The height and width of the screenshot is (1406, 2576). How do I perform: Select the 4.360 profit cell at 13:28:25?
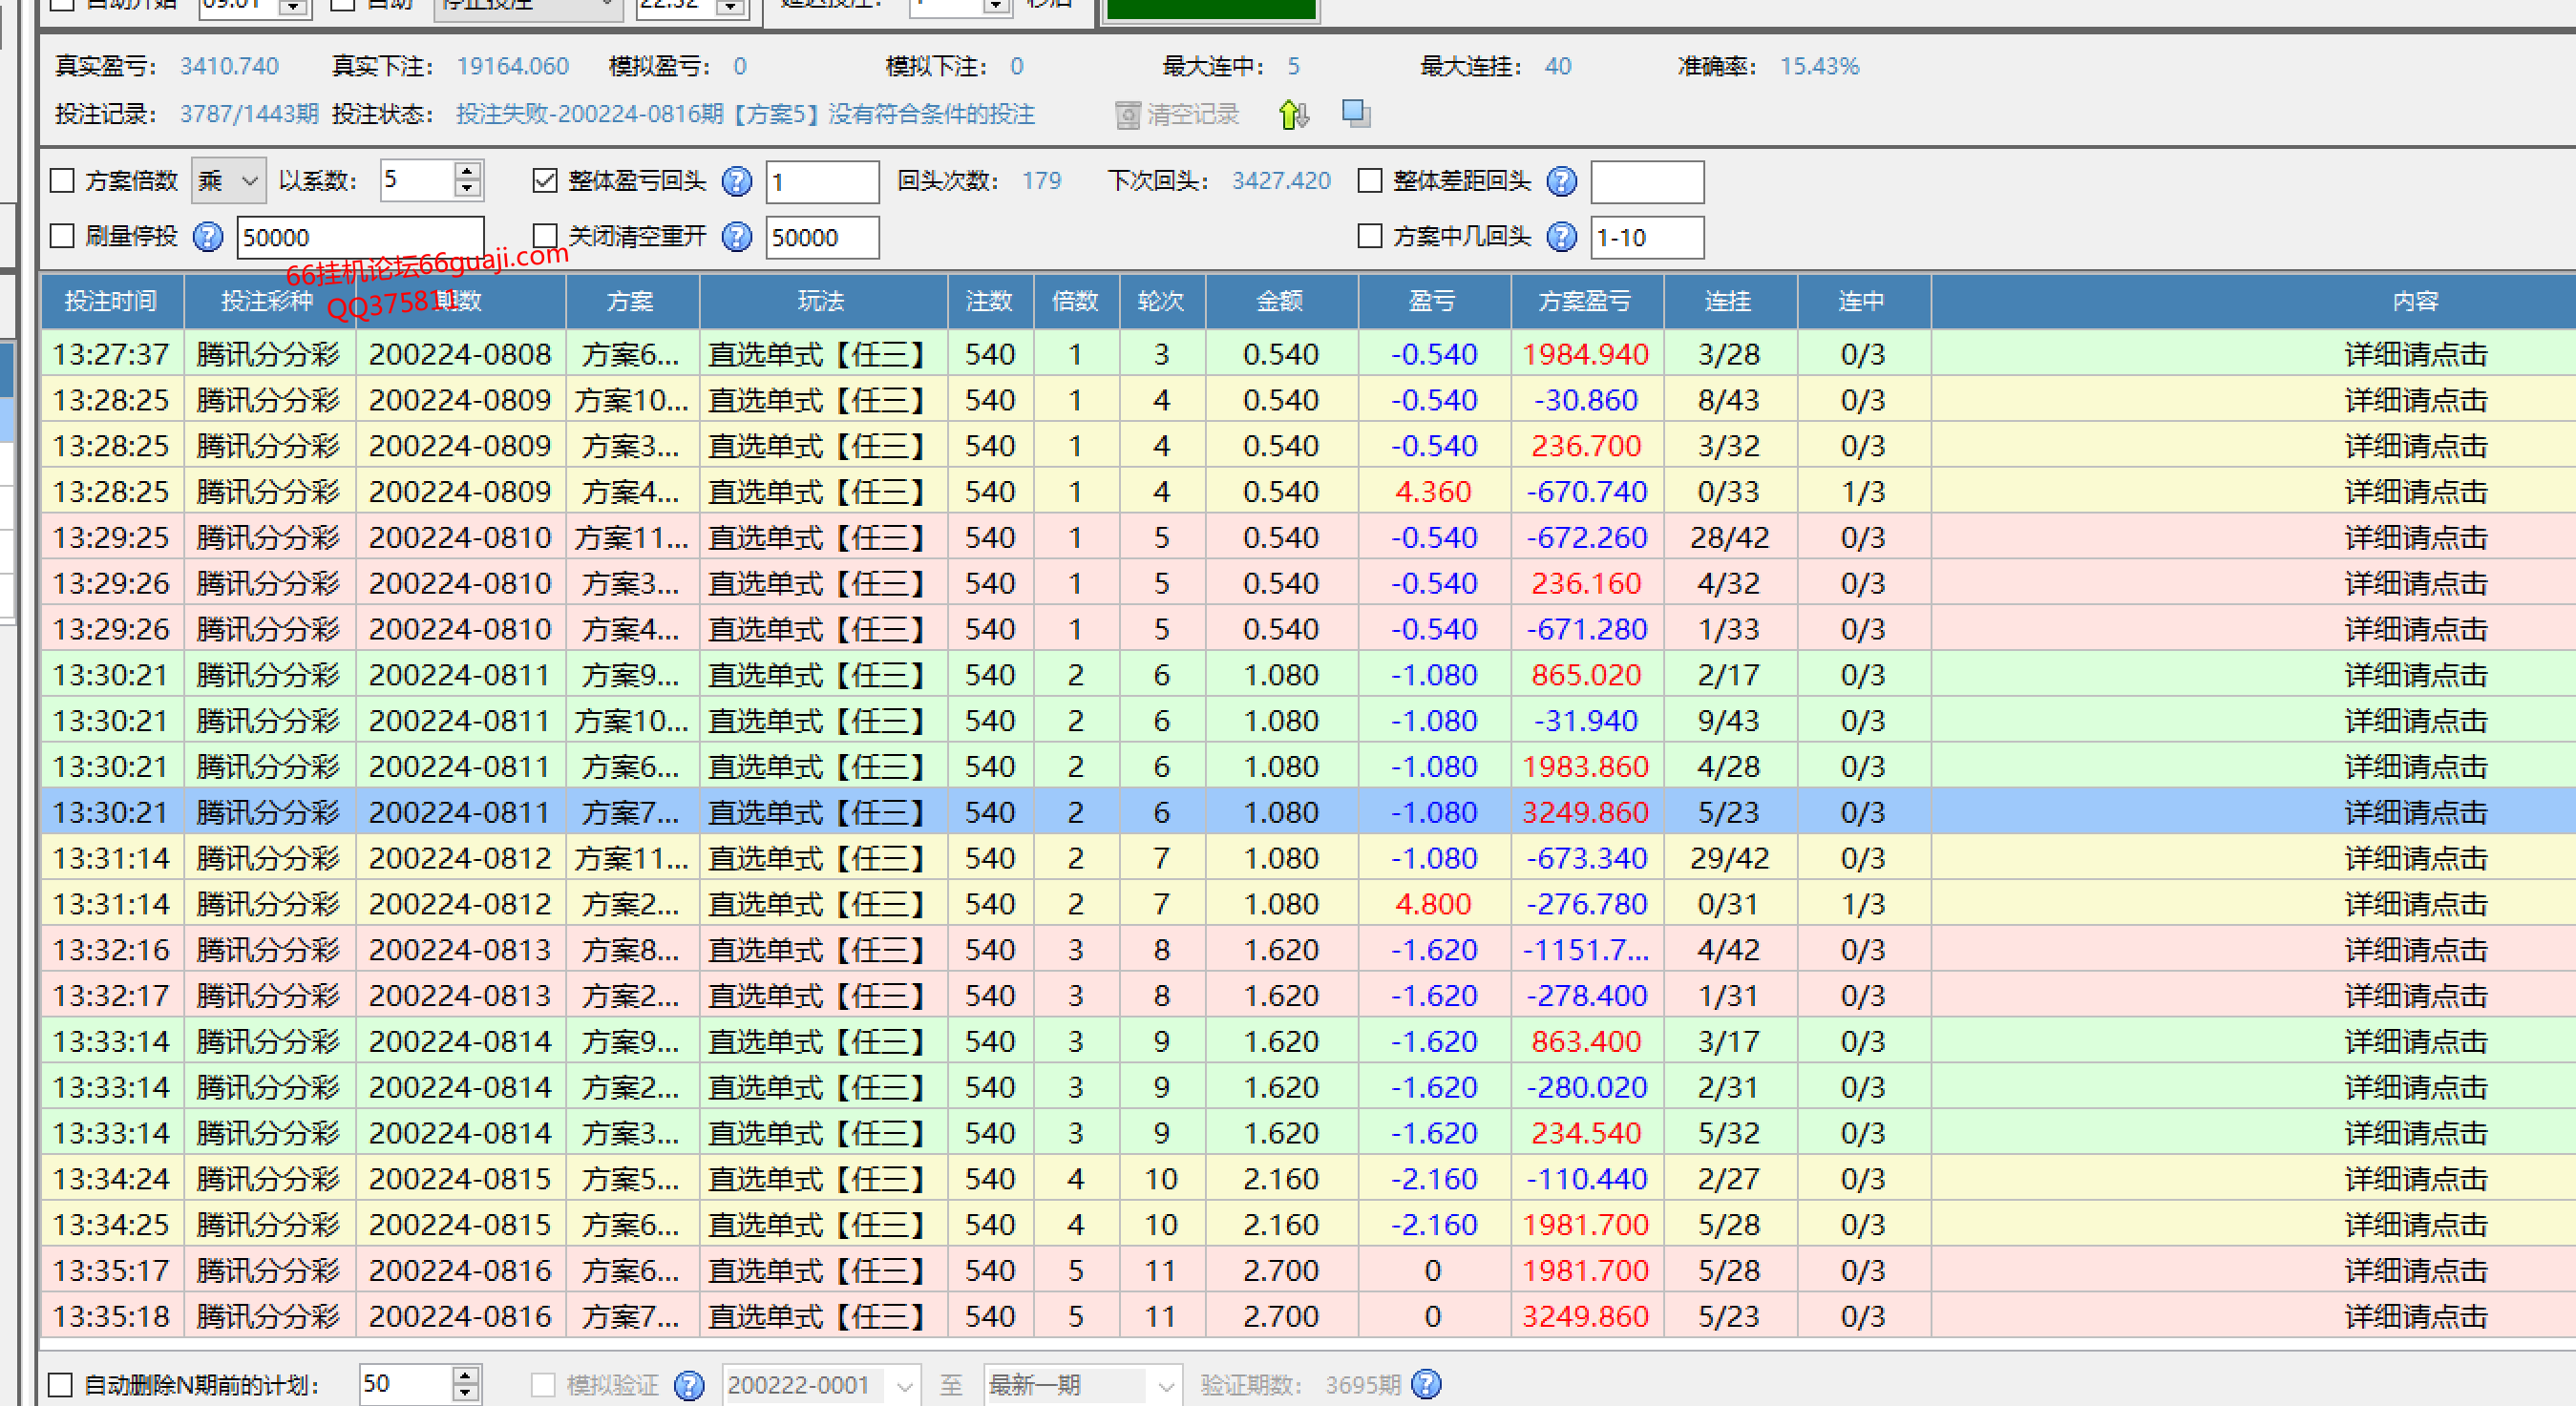(x=1433, y=492)
